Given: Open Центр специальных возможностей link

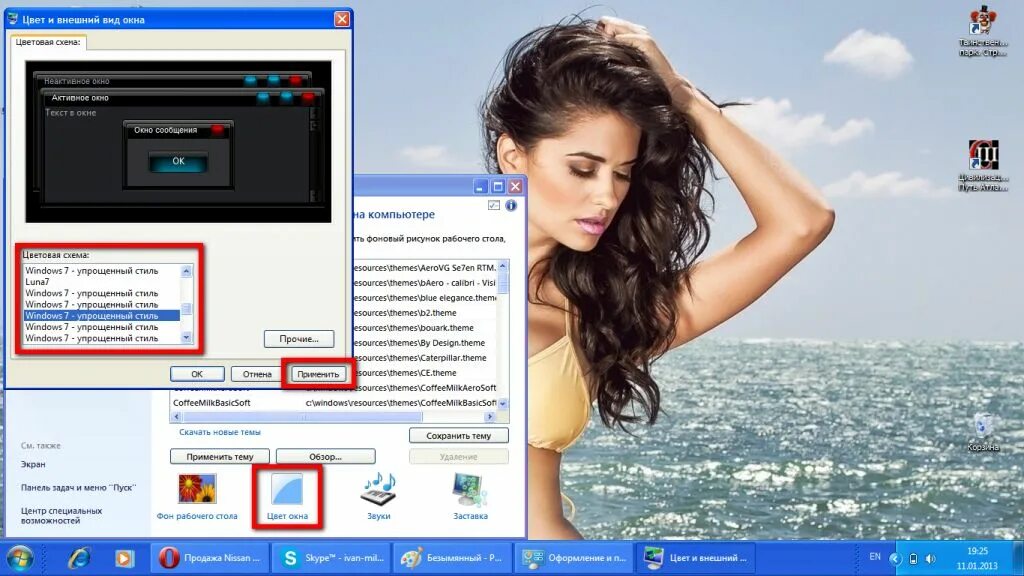Looking at the screenshot, I should 61,515.
